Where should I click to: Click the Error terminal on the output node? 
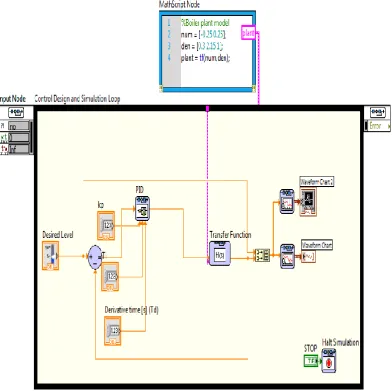point(377,126)
